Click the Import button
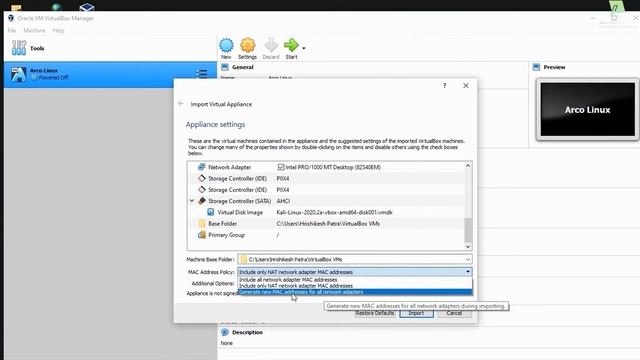 pos(416,313)
